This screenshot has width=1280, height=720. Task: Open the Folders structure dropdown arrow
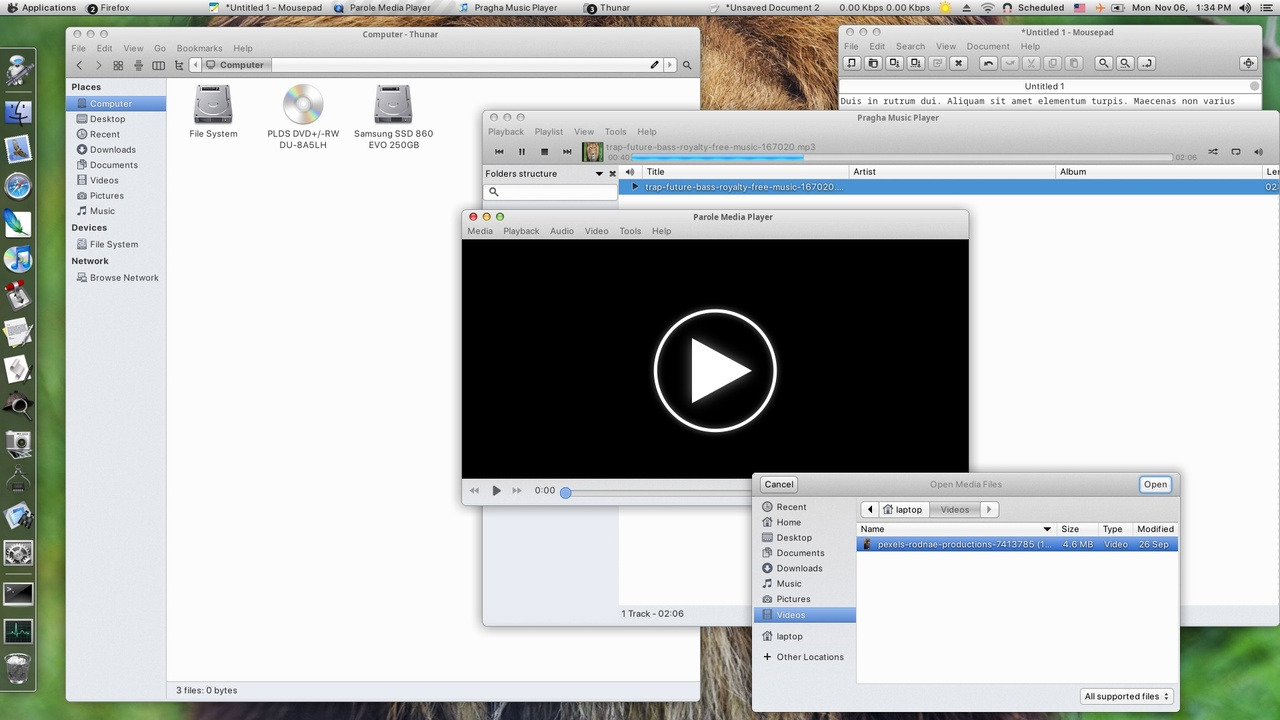click(x=599, y=174)
